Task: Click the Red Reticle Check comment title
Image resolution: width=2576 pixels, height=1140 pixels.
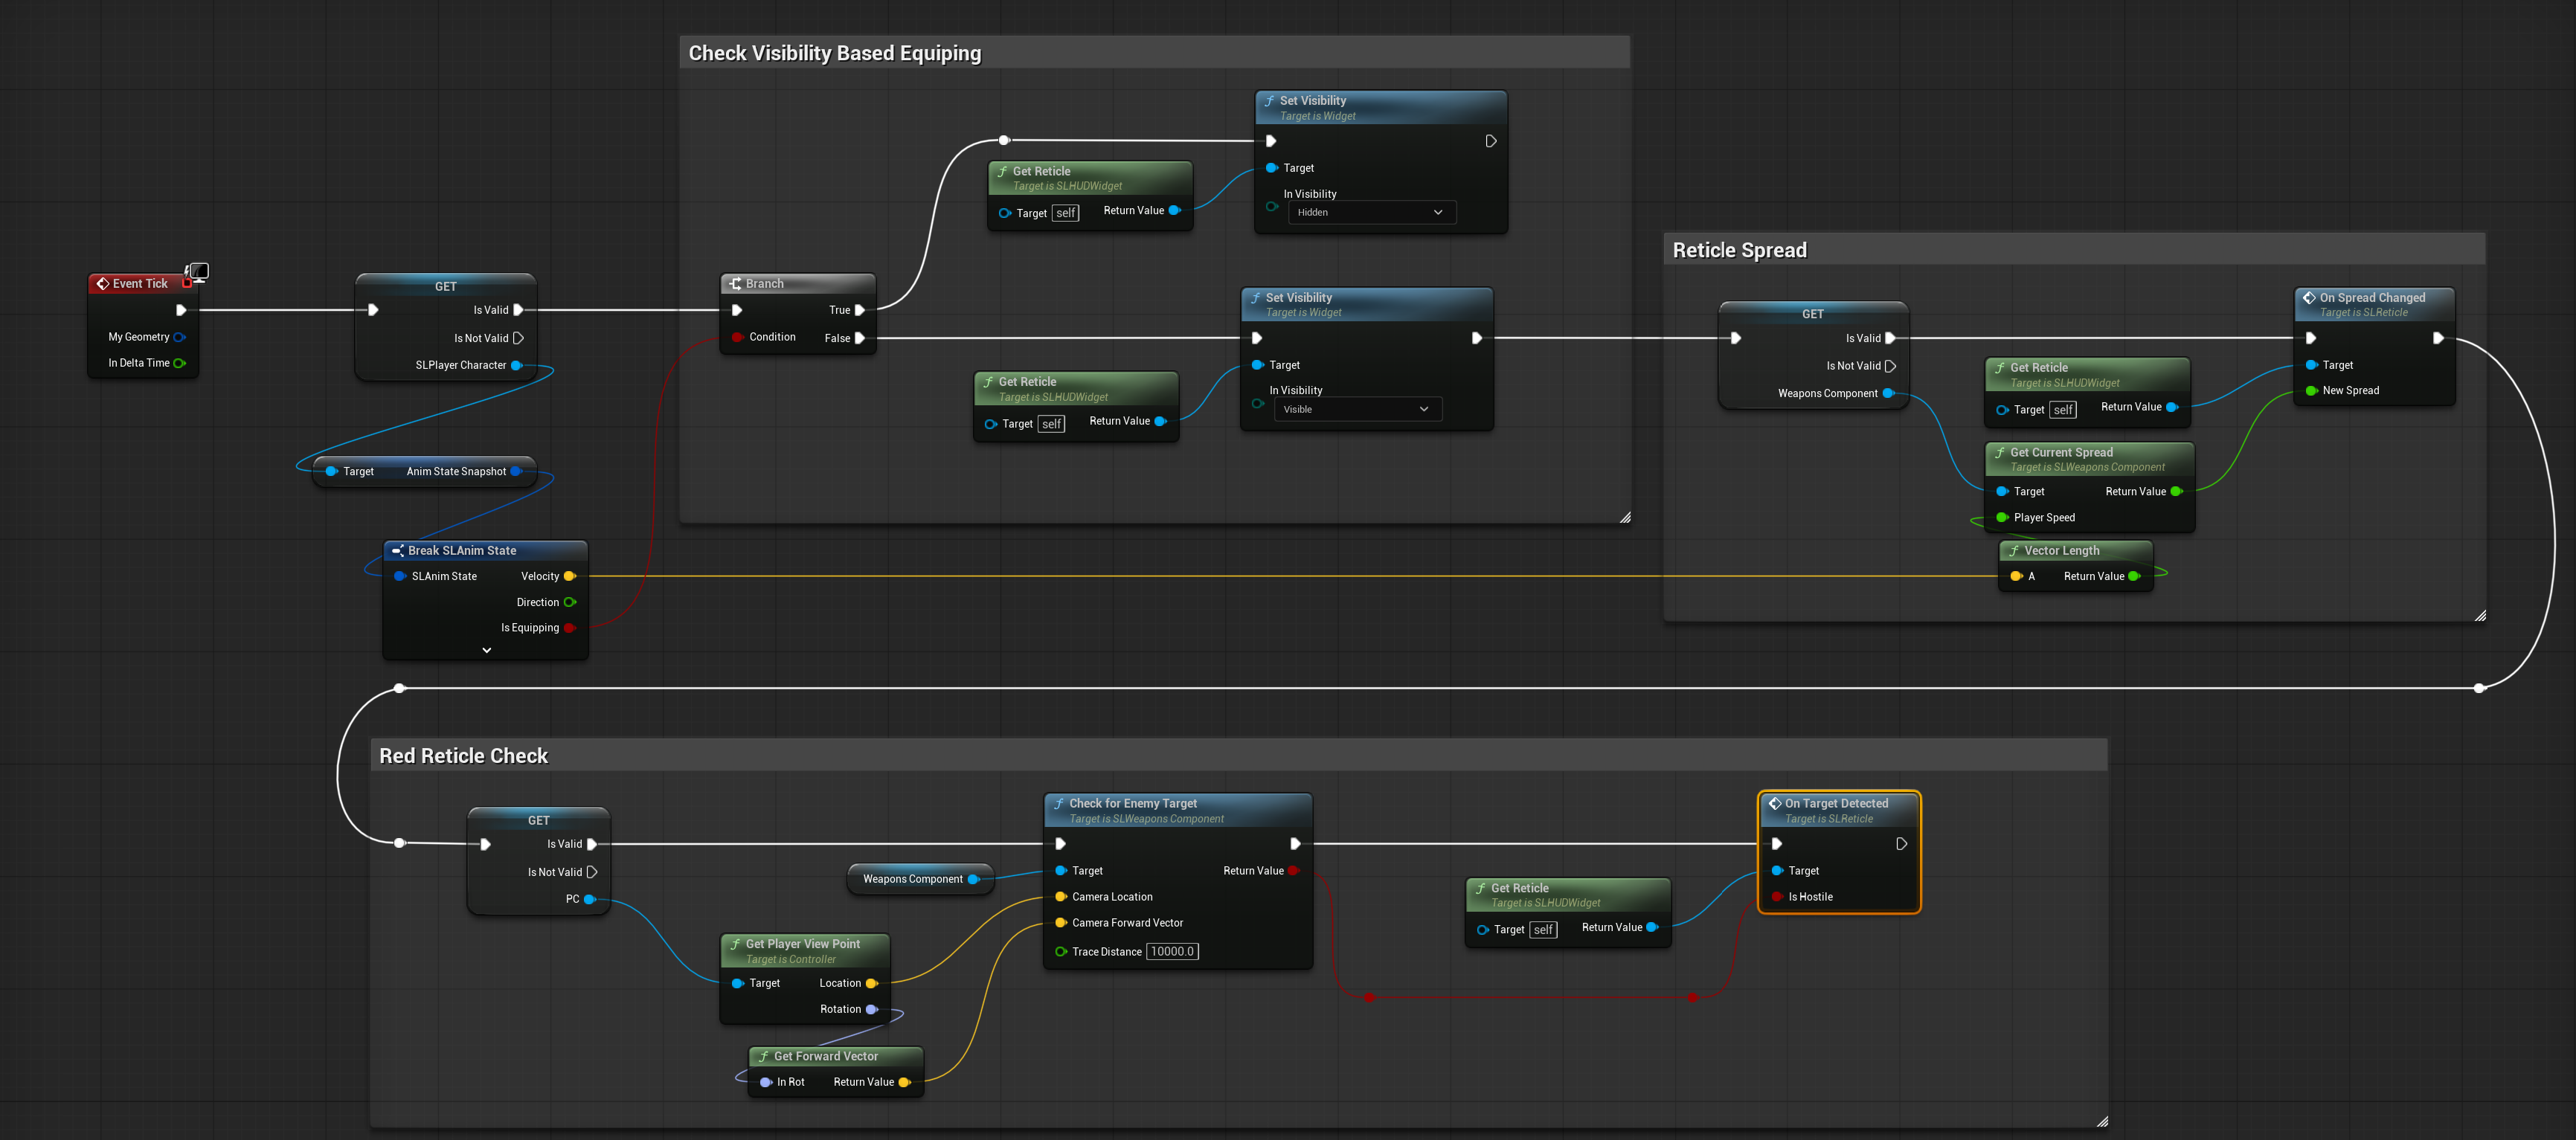Action: [x=464, y=756]
